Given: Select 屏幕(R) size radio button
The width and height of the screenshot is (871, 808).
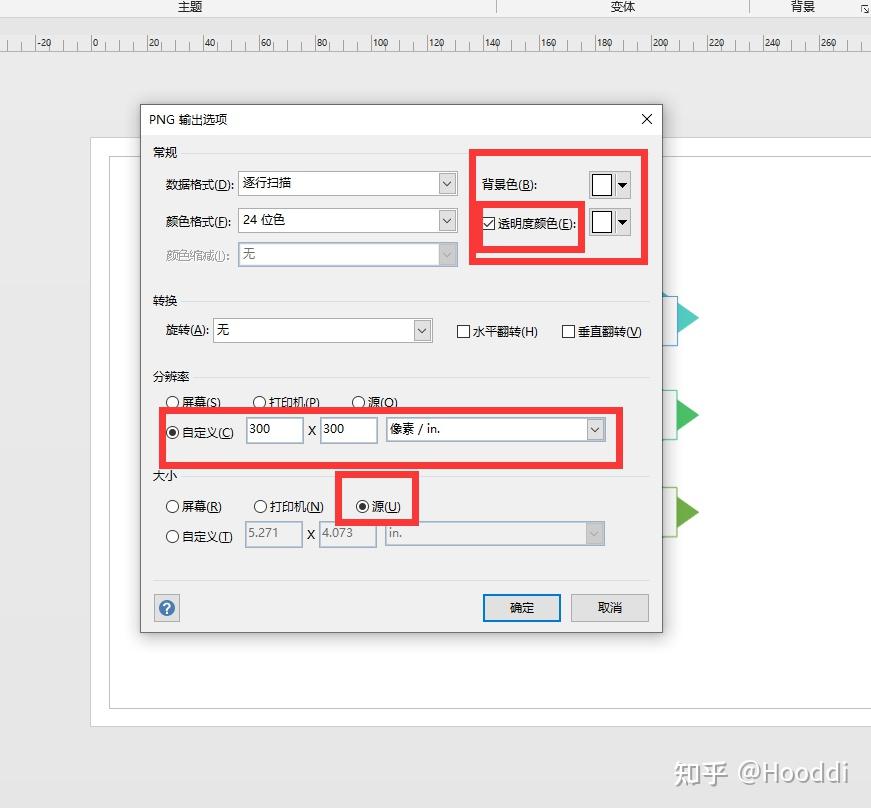Looking at the screenshot, I should [x=172, y=506].
